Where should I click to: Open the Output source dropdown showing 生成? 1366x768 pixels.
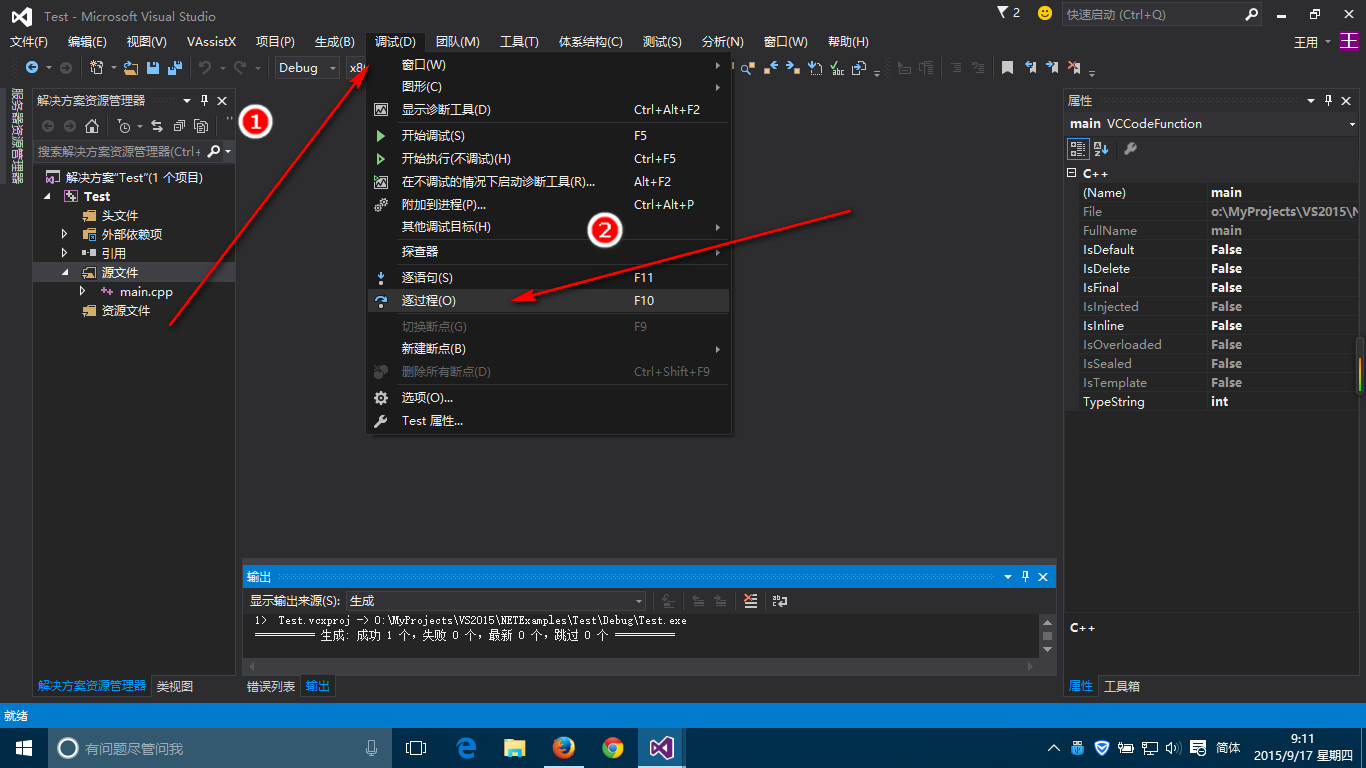(495, 601)
